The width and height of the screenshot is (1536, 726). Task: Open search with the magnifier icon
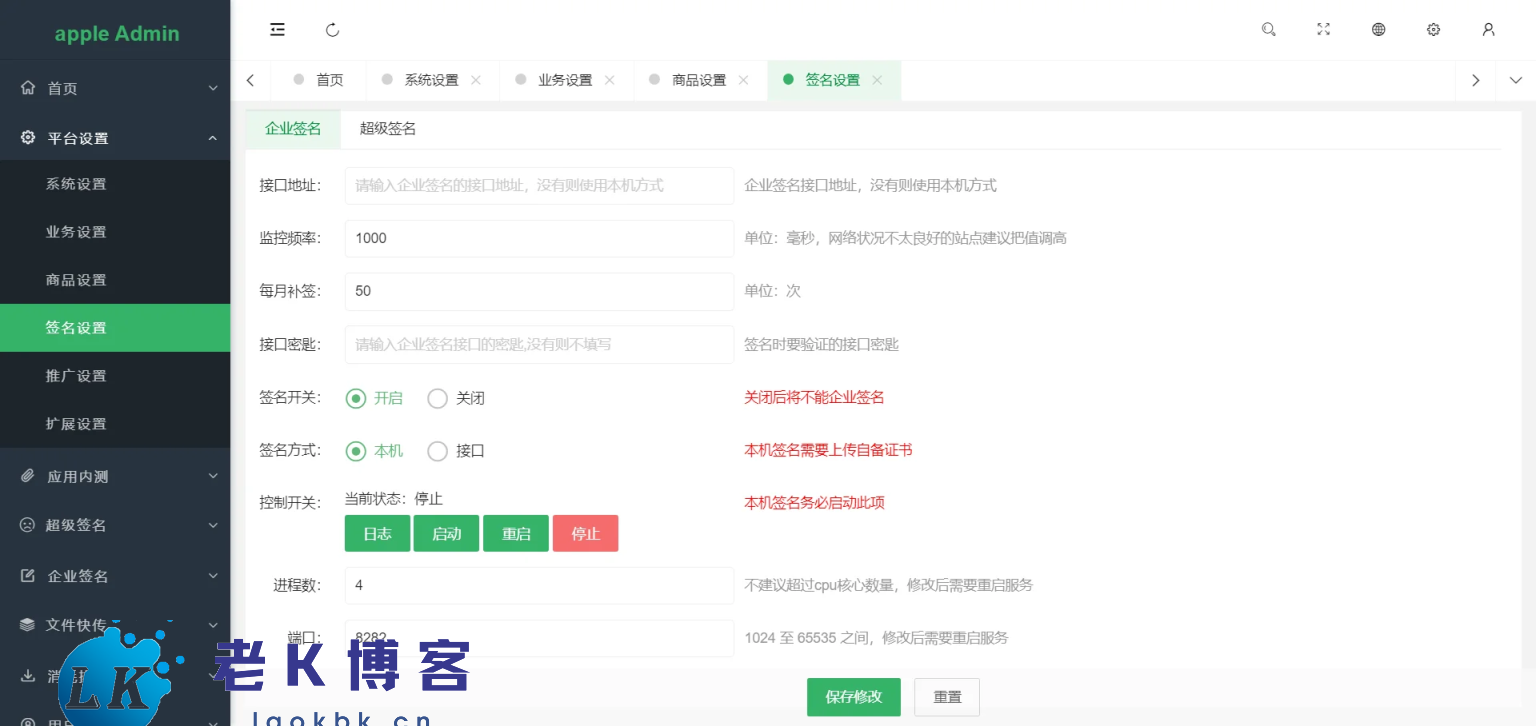[x=1268, y=30]
